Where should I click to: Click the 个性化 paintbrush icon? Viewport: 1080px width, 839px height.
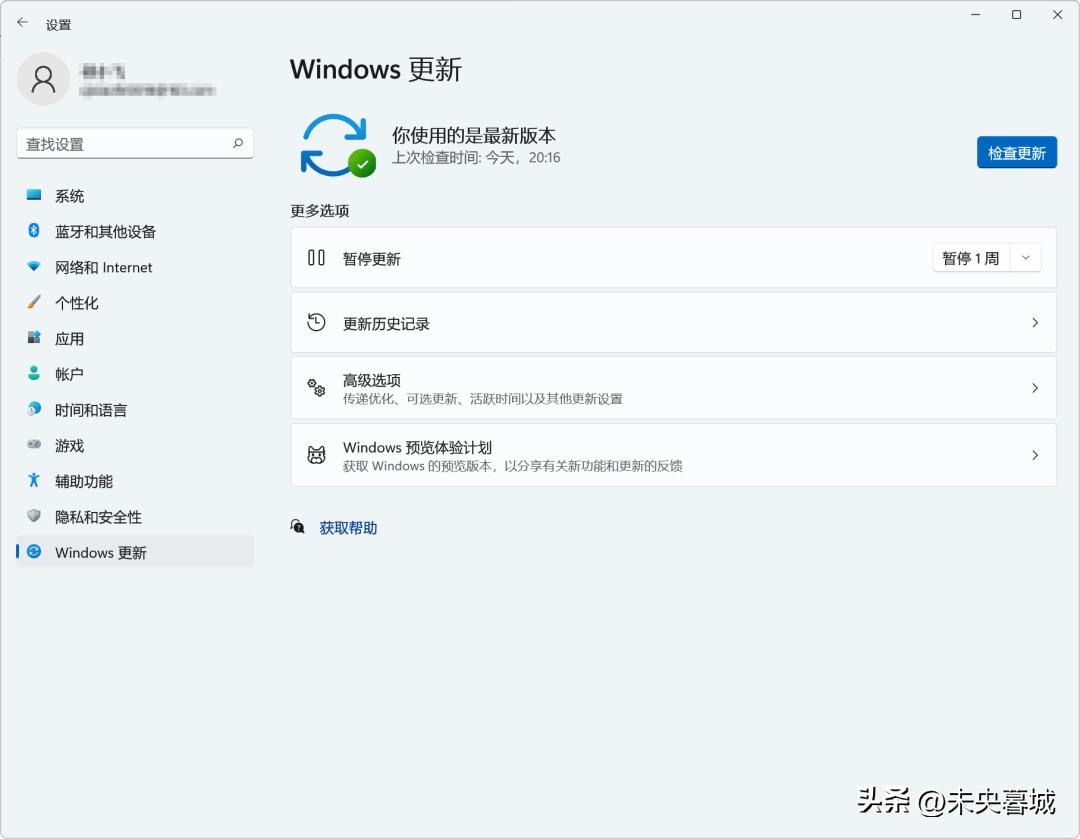click(34, 302)
